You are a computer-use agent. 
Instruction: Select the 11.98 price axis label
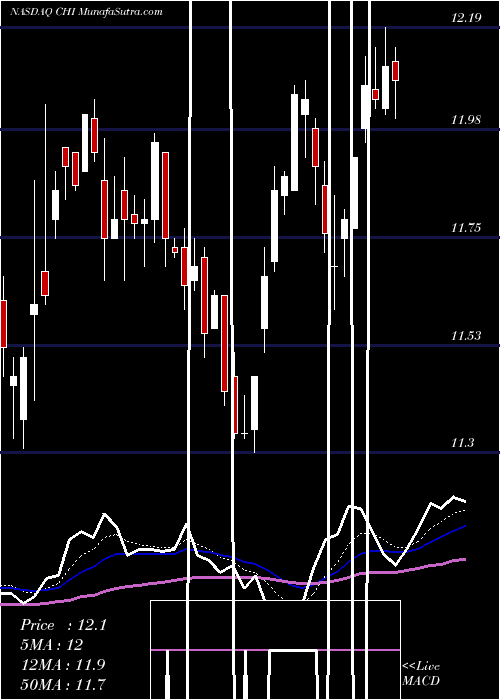click(466, 120)
